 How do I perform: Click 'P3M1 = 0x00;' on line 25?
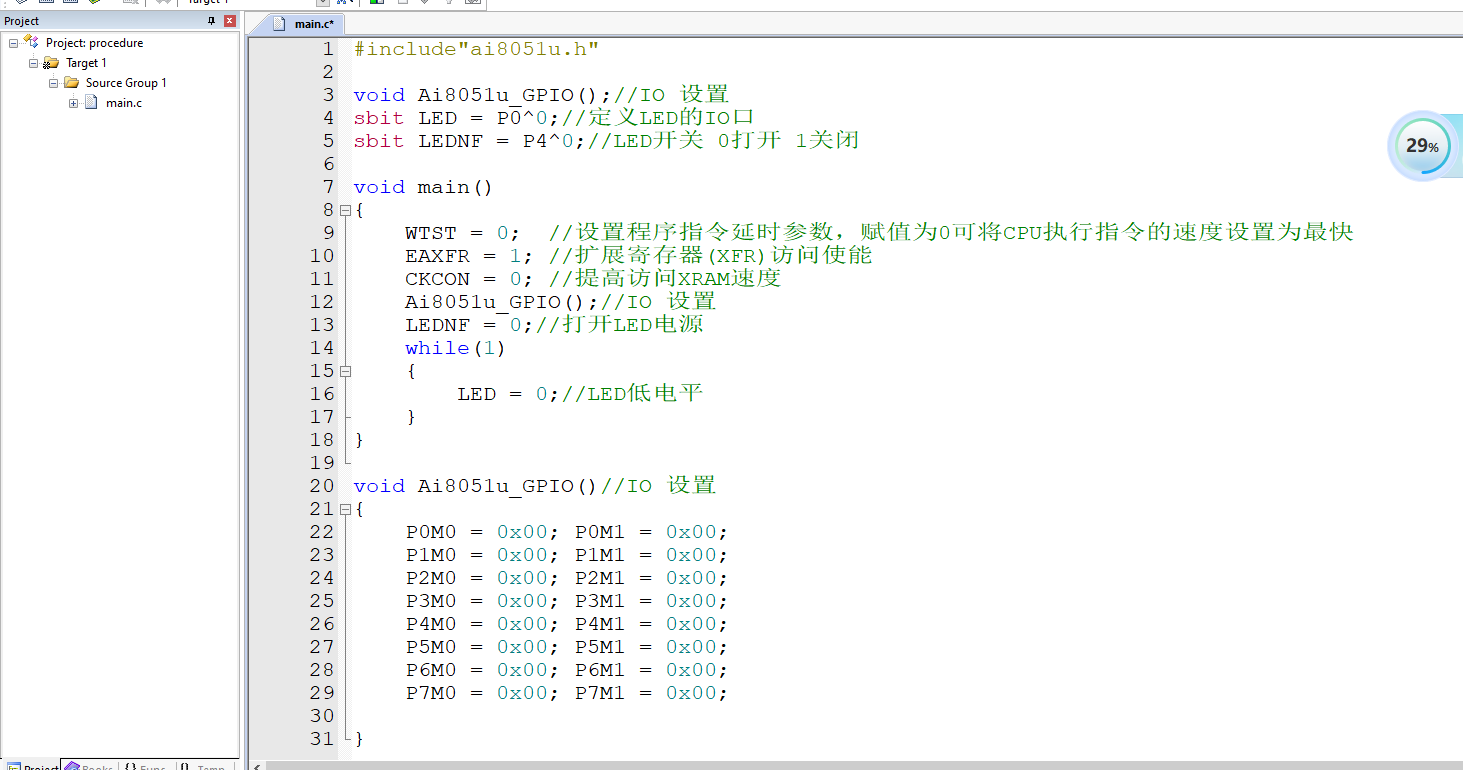pos(652,601)
